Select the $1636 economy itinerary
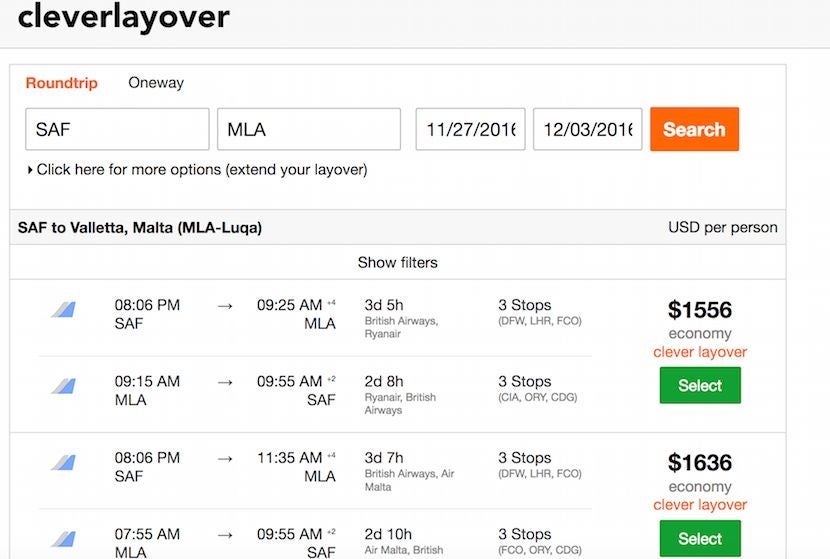The height and width of the screenshot is (559, 830). click(x=699, y=539)
